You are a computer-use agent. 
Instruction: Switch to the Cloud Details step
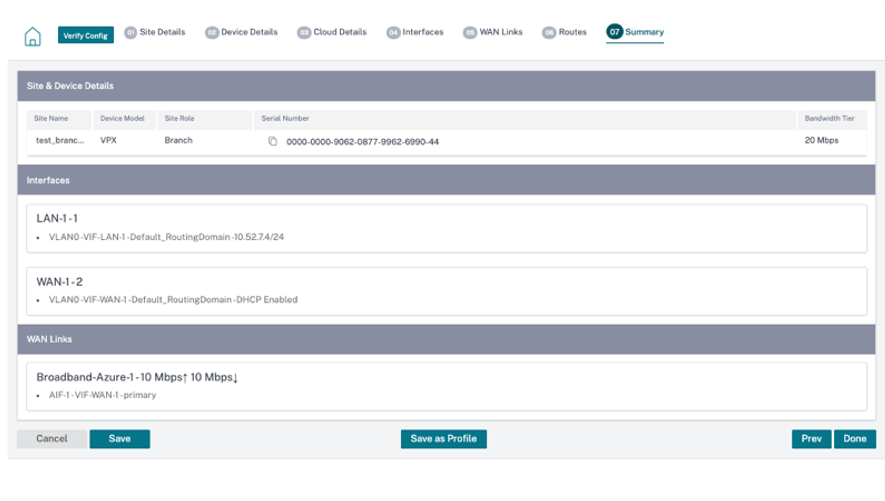click(332, 32)
